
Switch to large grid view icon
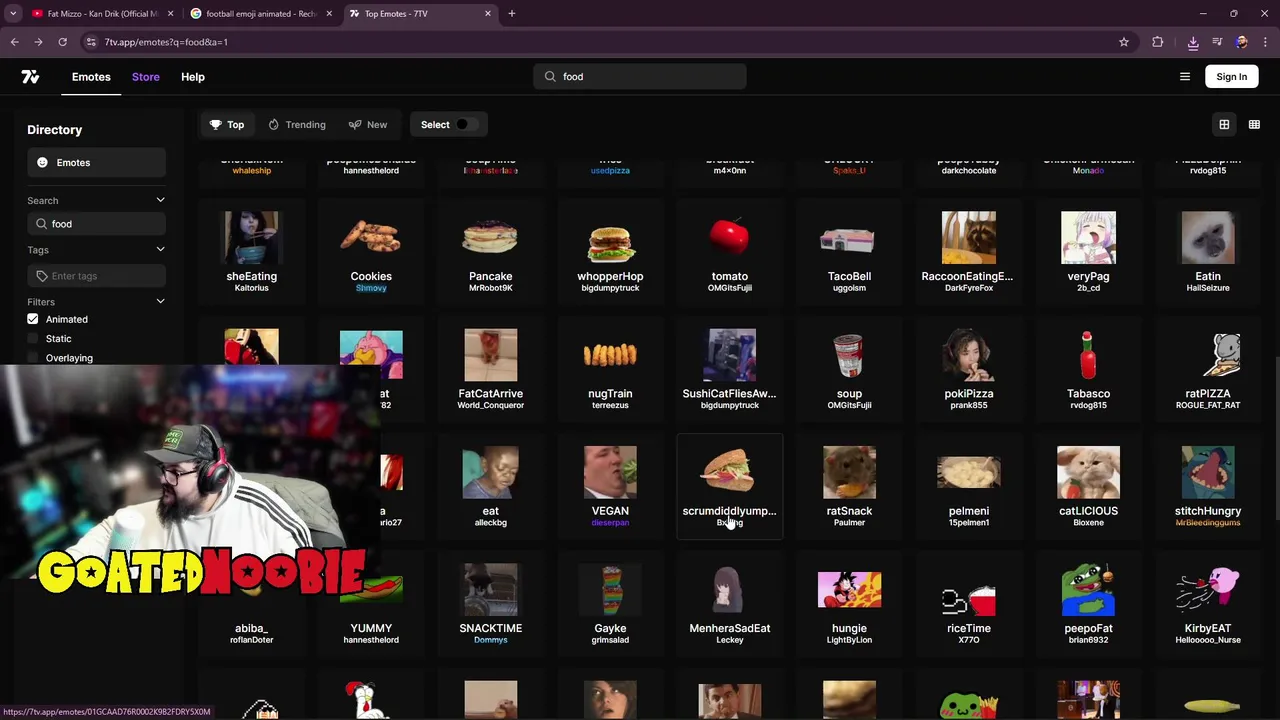point(1224,125)
